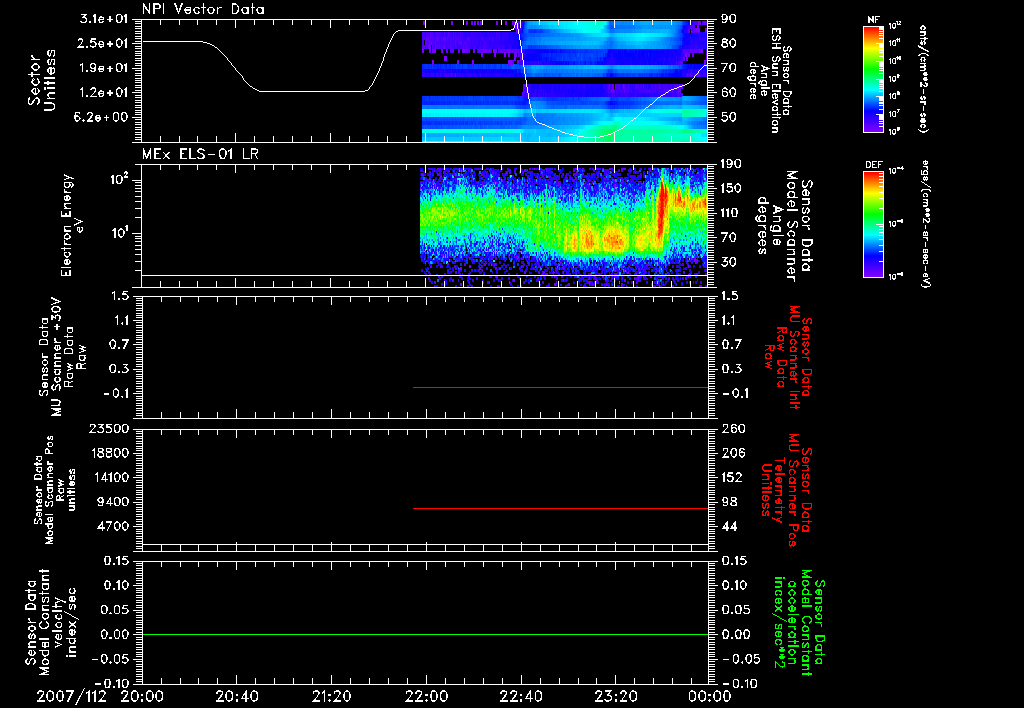Click the NF rainbow color bar
Screen dimensions: 1024x708
[874, 79]
